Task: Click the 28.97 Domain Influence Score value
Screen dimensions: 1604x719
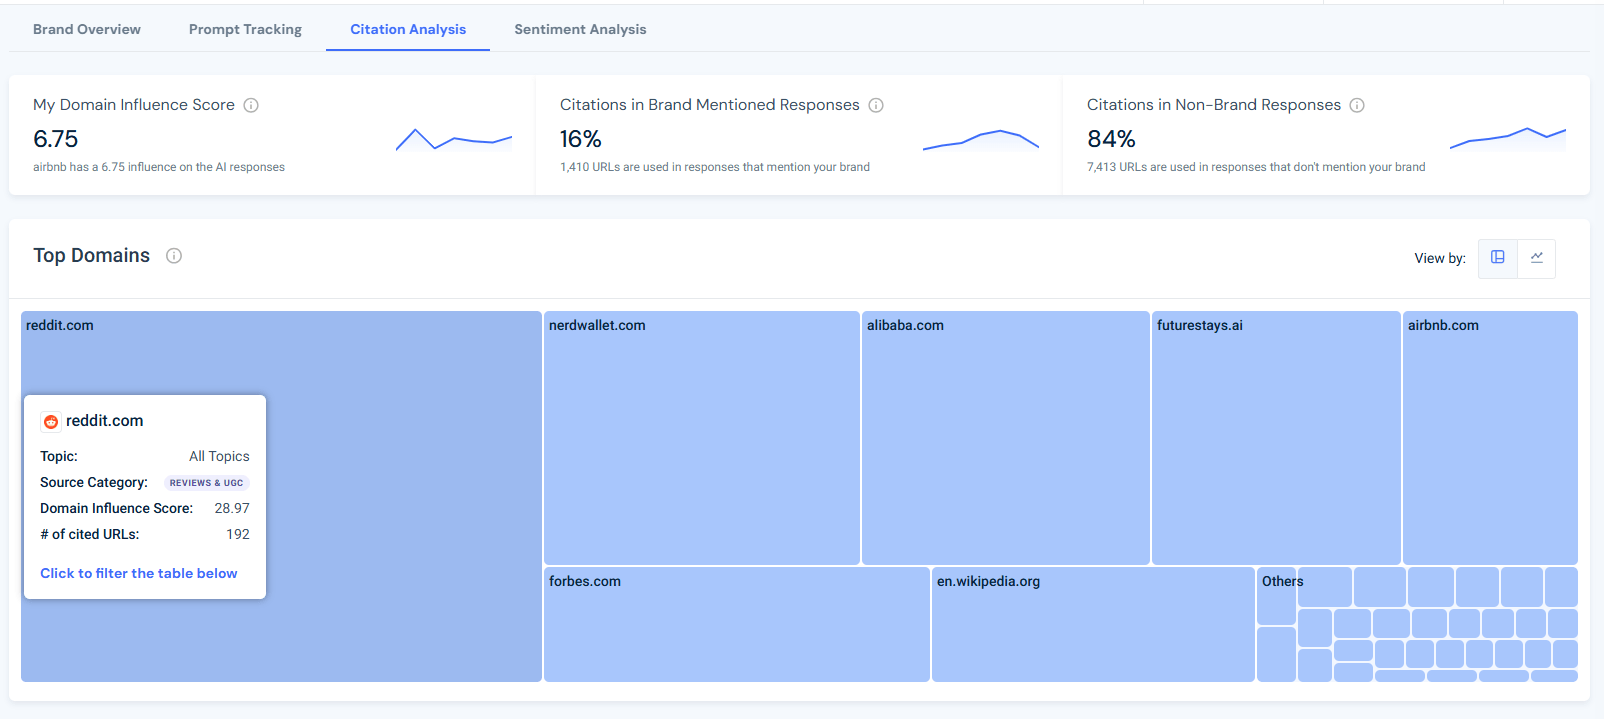Action: click(232, 508)
